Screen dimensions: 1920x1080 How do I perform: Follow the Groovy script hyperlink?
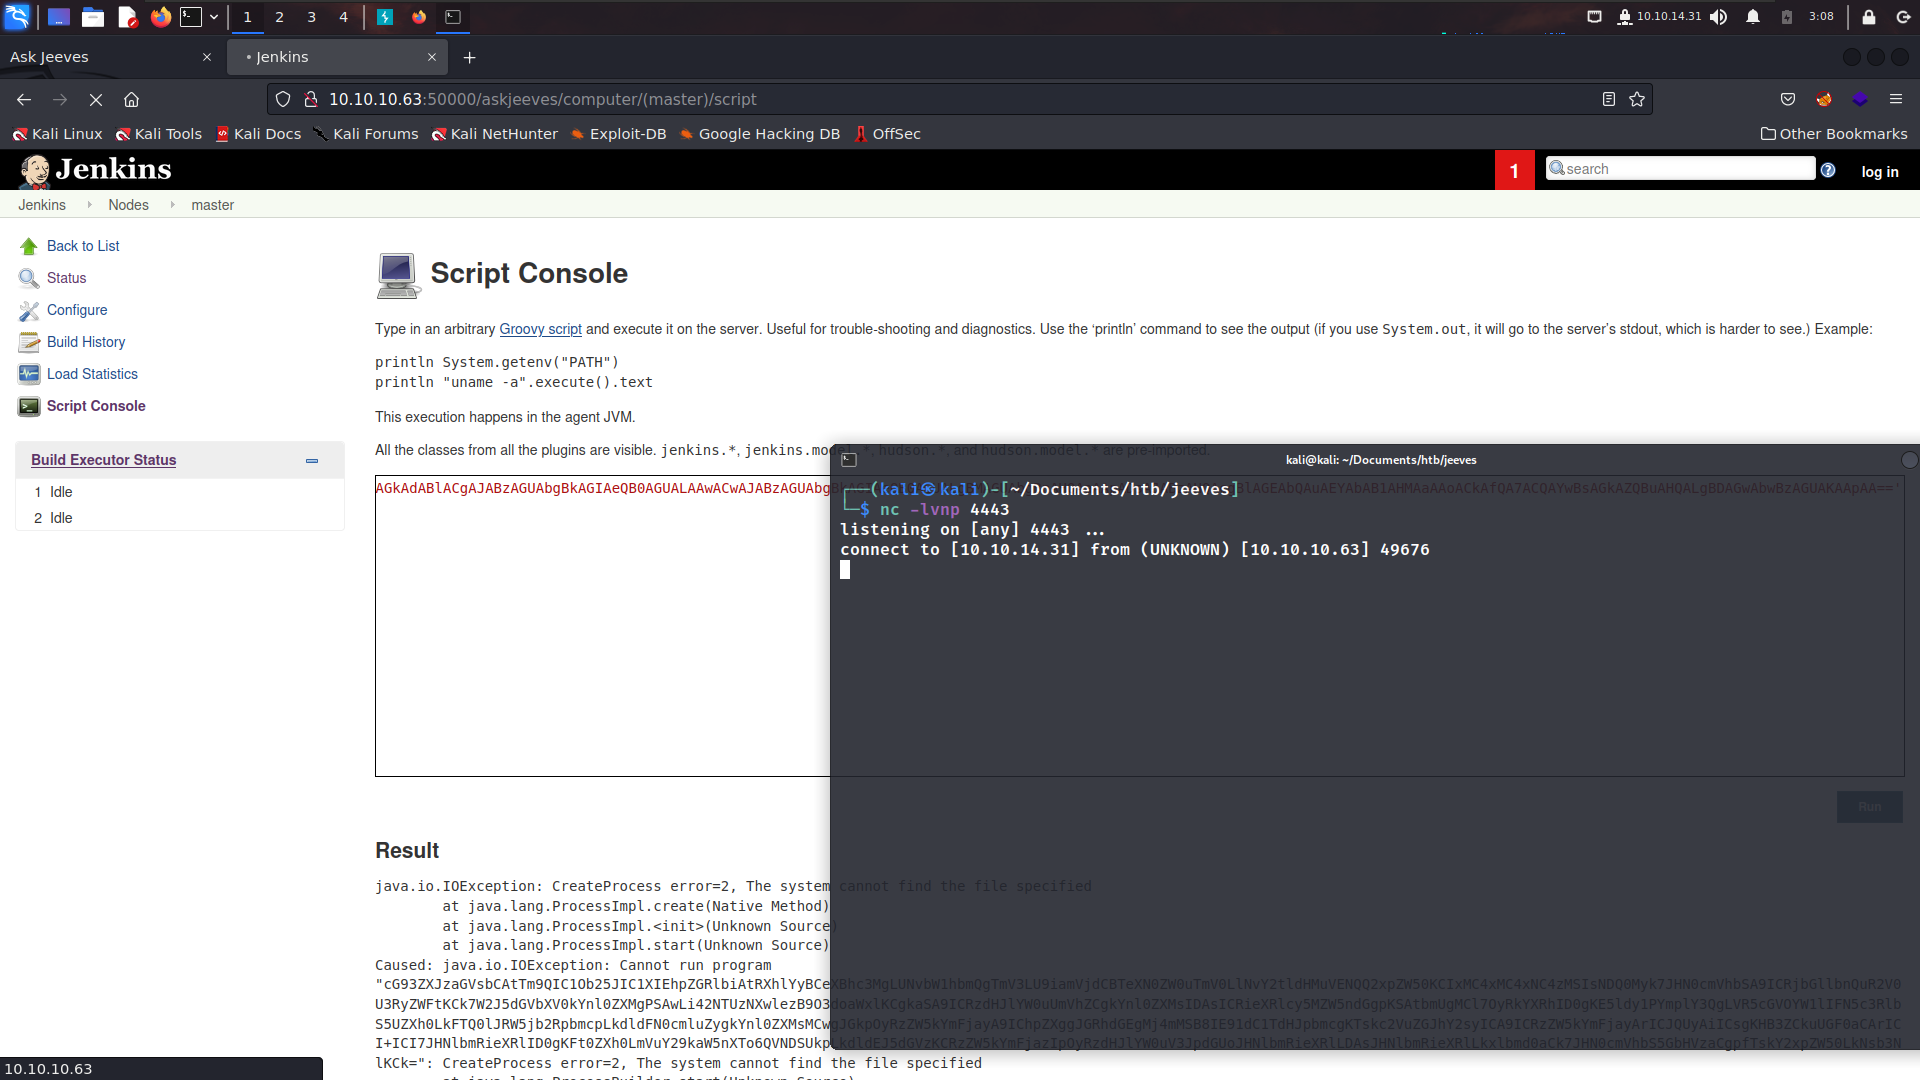(x=540, y=329)
